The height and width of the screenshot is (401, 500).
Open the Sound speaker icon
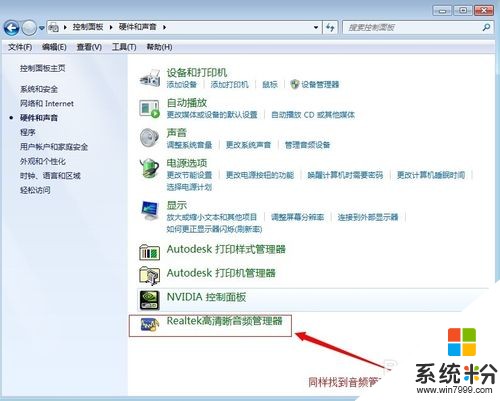[149, 137]
